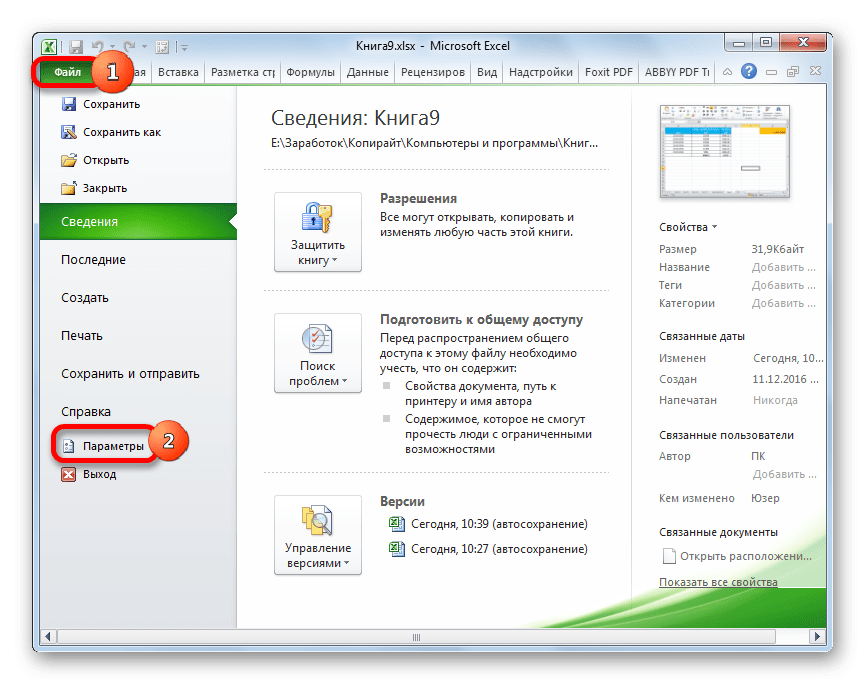This screenshot has width=866, height=685.
Task: Click Добавить under Автор to add author
Action: click(x=784, y=475)
